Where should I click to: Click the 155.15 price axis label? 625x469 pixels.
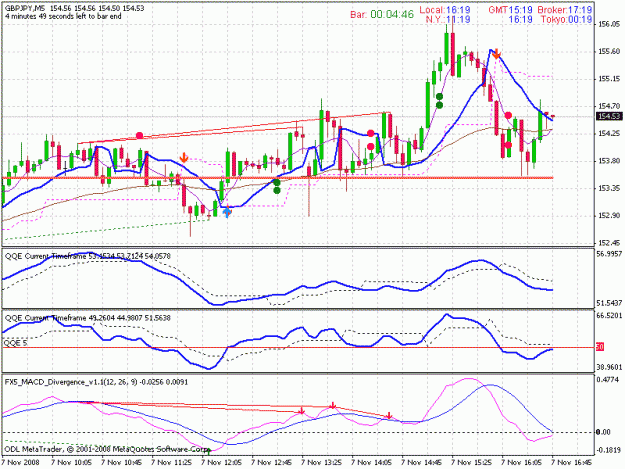tap(609, 79)
